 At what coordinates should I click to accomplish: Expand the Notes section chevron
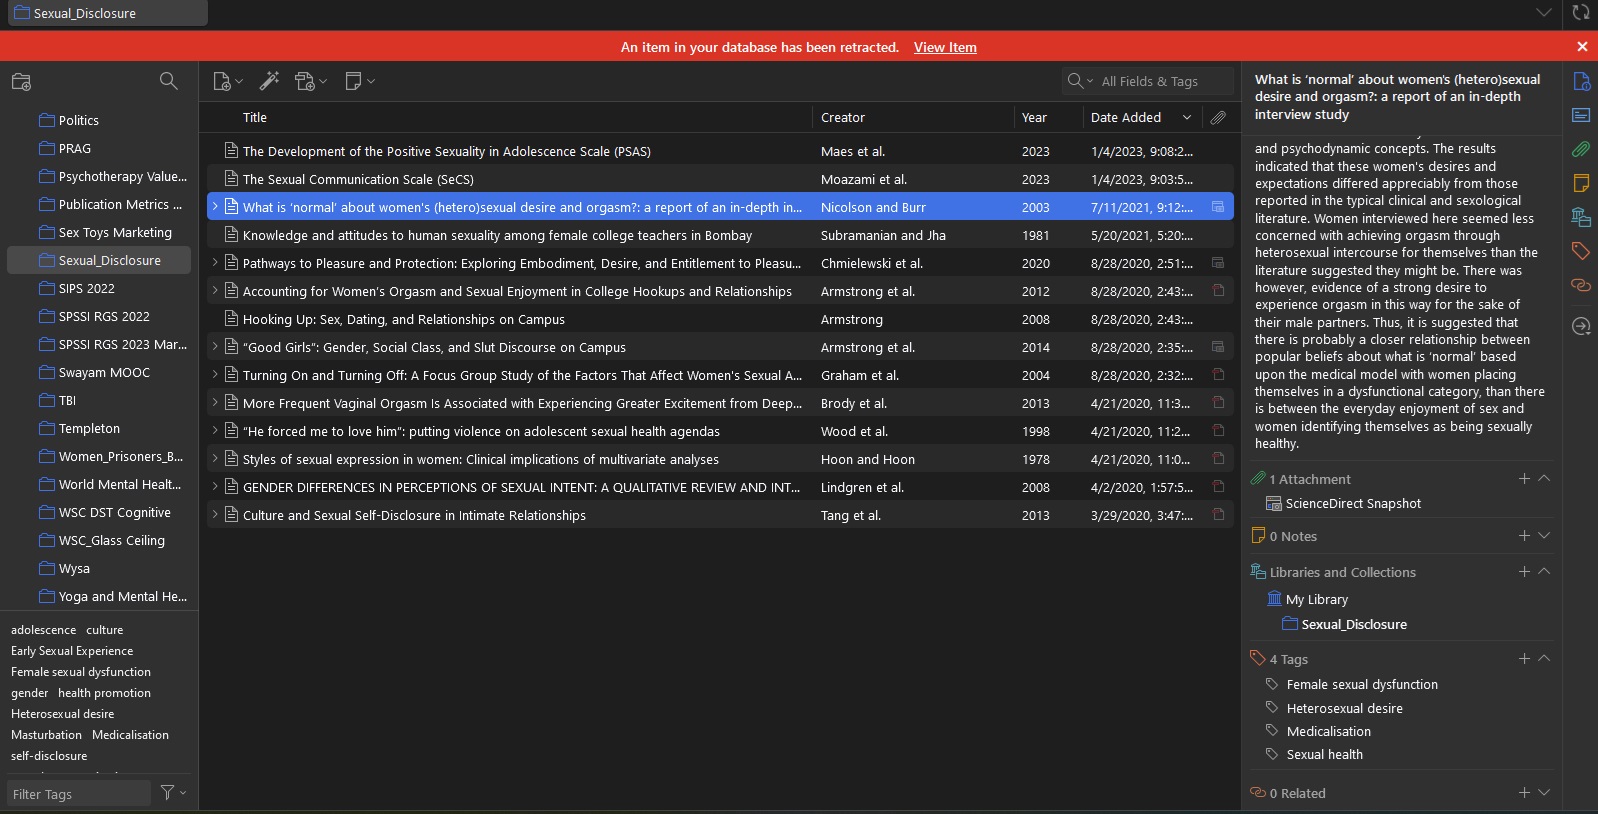(1544, 536)
